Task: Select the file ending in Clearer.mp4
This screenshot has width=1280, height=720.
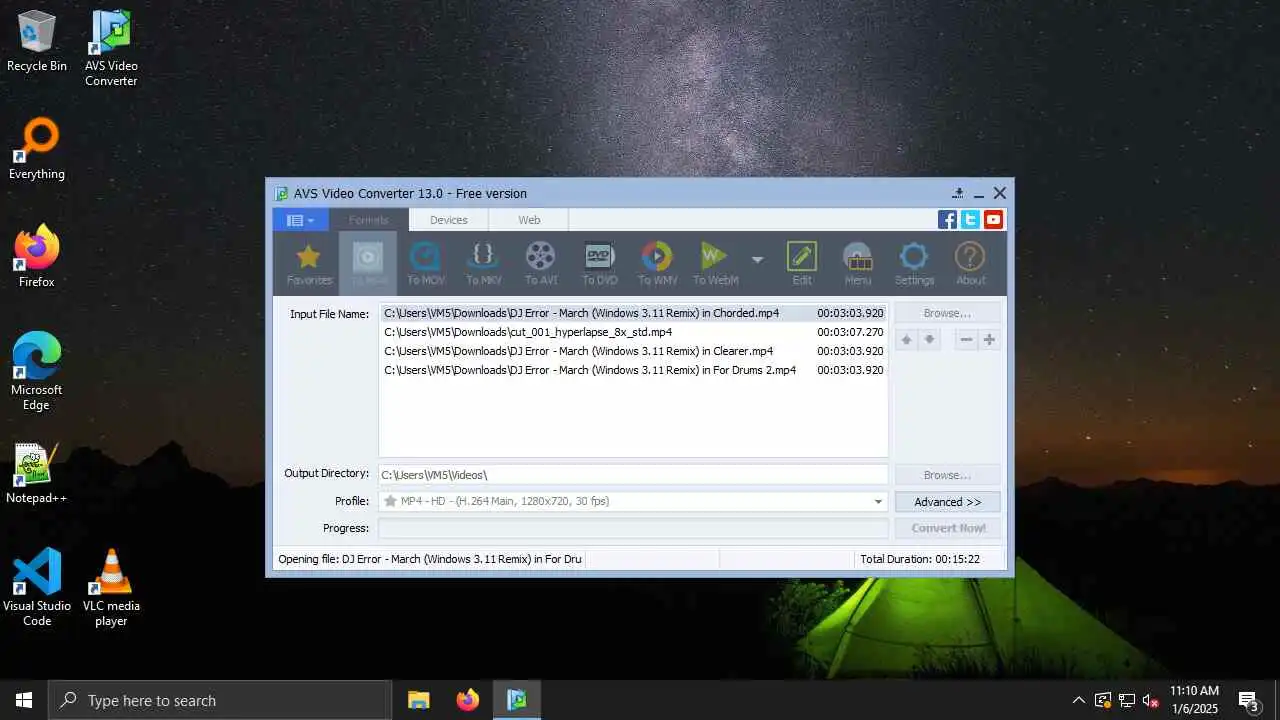Action: [633, 351]
